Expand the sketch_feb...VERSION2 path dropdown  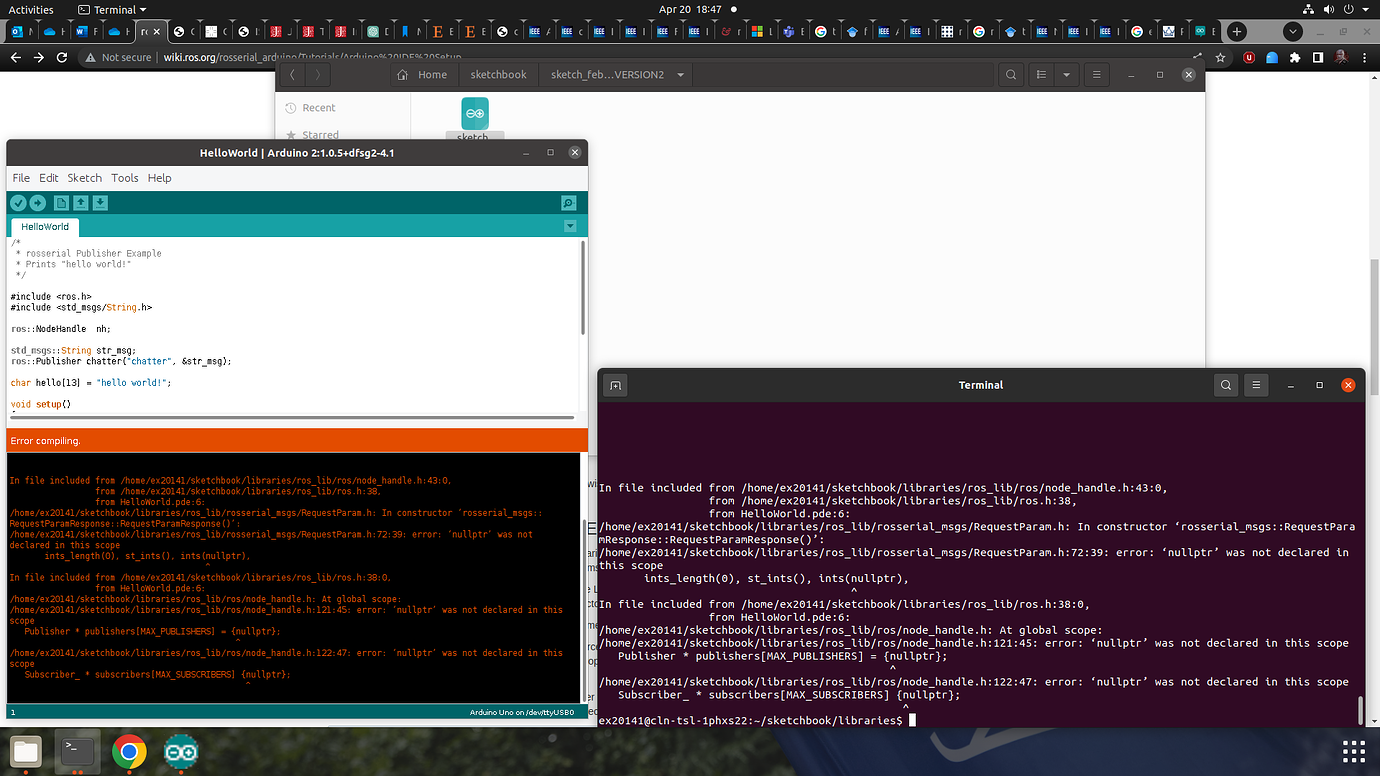[x=681, y=75]
